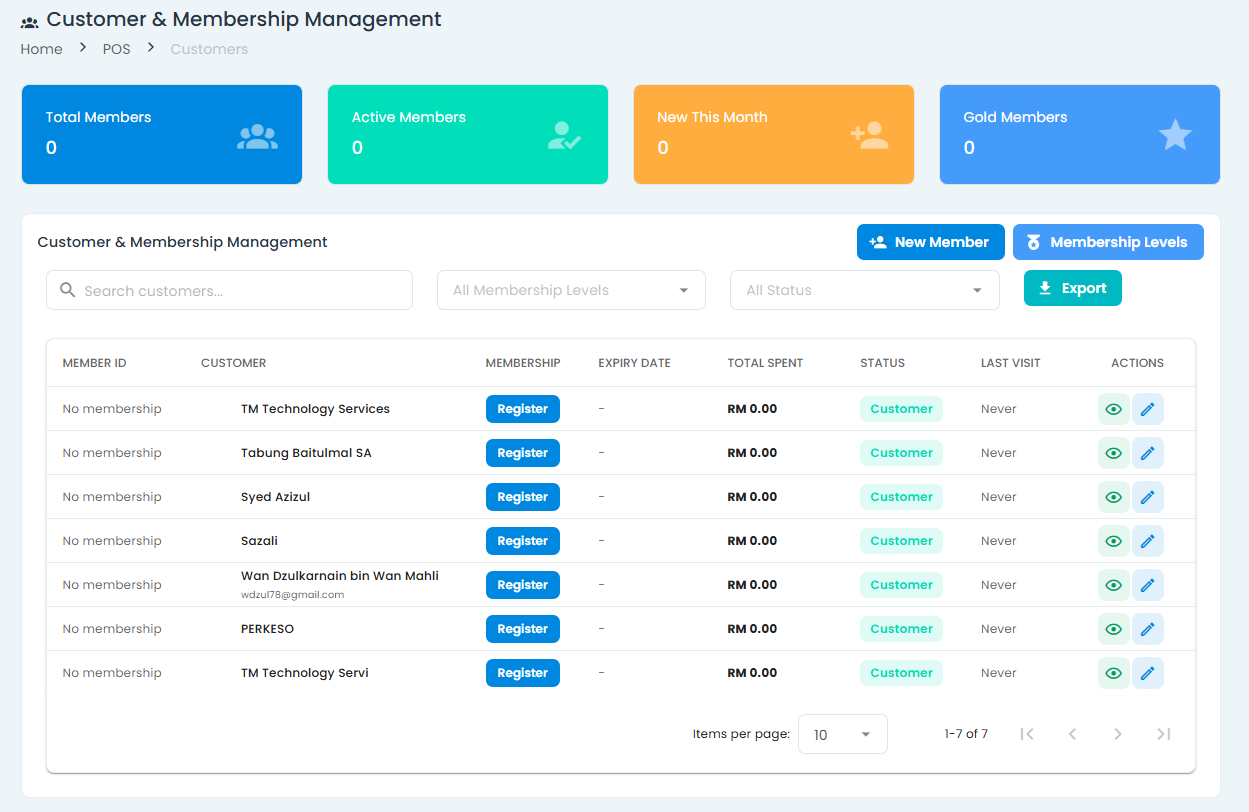Go to previous page arrow
This screenshot has width=1249, height=812.
click(x=1072, y=734)
